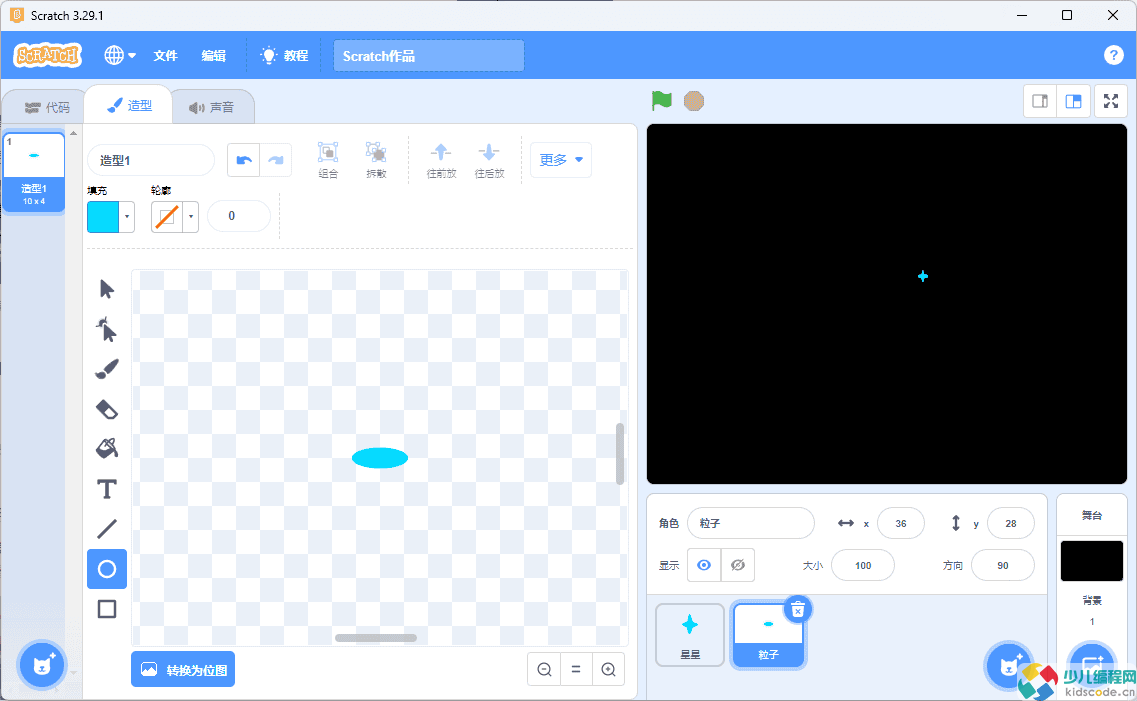Select the Eraser tool
This screenshot has width=1137, height=701.
[x=107, y=409]
